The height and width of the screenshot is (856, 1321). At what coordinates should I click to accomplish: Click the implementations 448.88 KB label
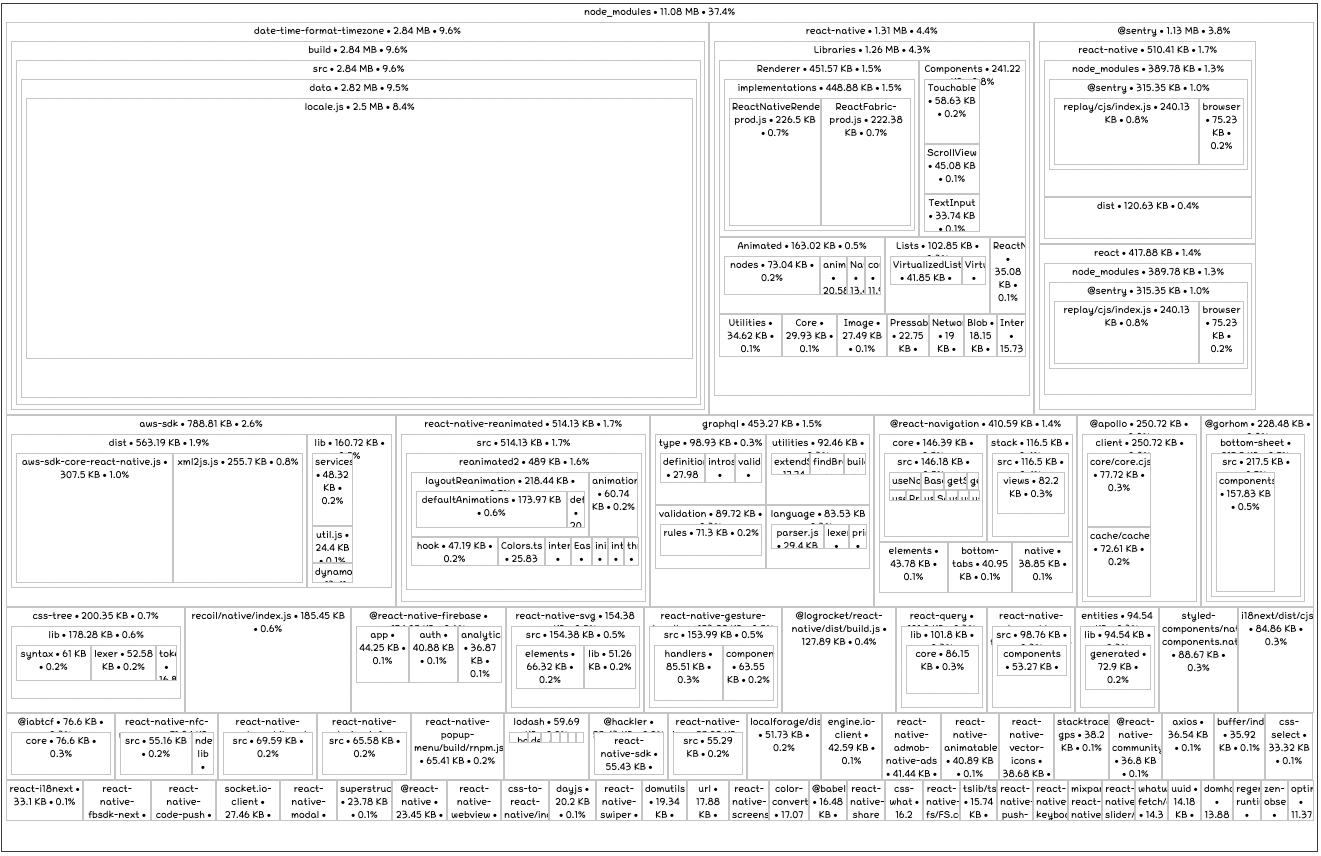click(x=819, y=88)
